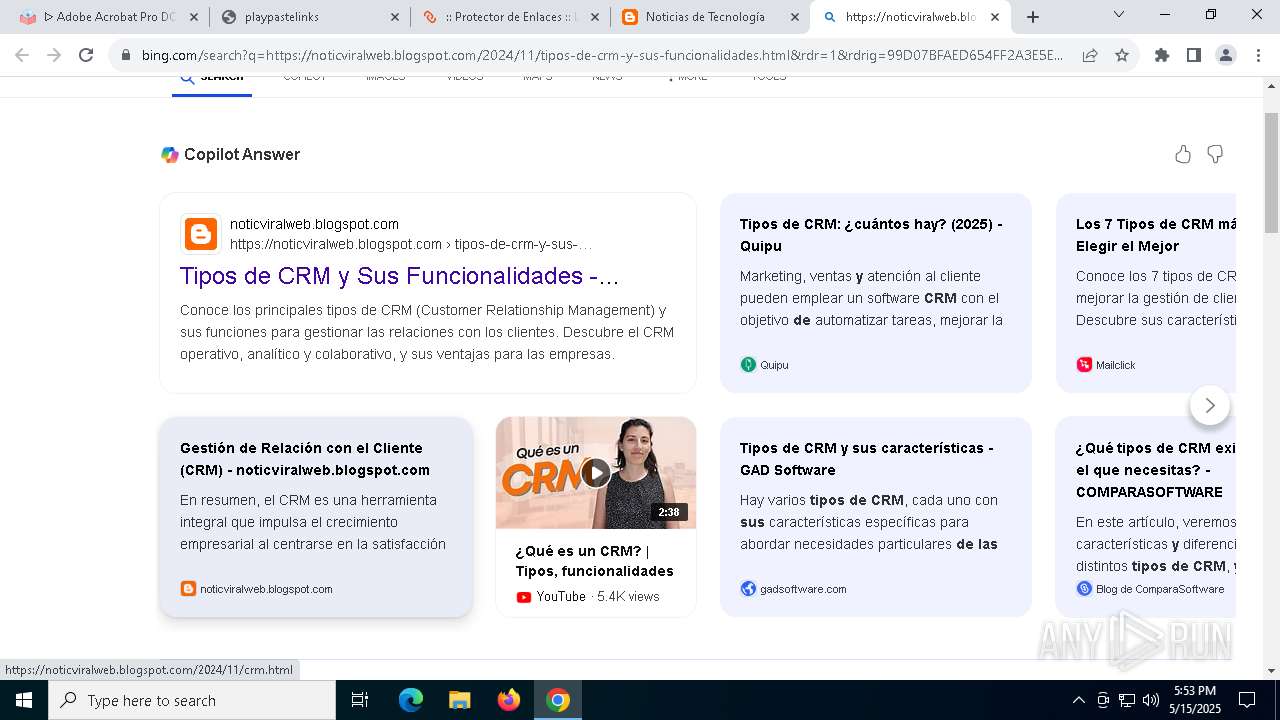This screenshot has width=1280, height=720.
Task: Click the Chrome taskbar icon
Action: tap(558, 700)
